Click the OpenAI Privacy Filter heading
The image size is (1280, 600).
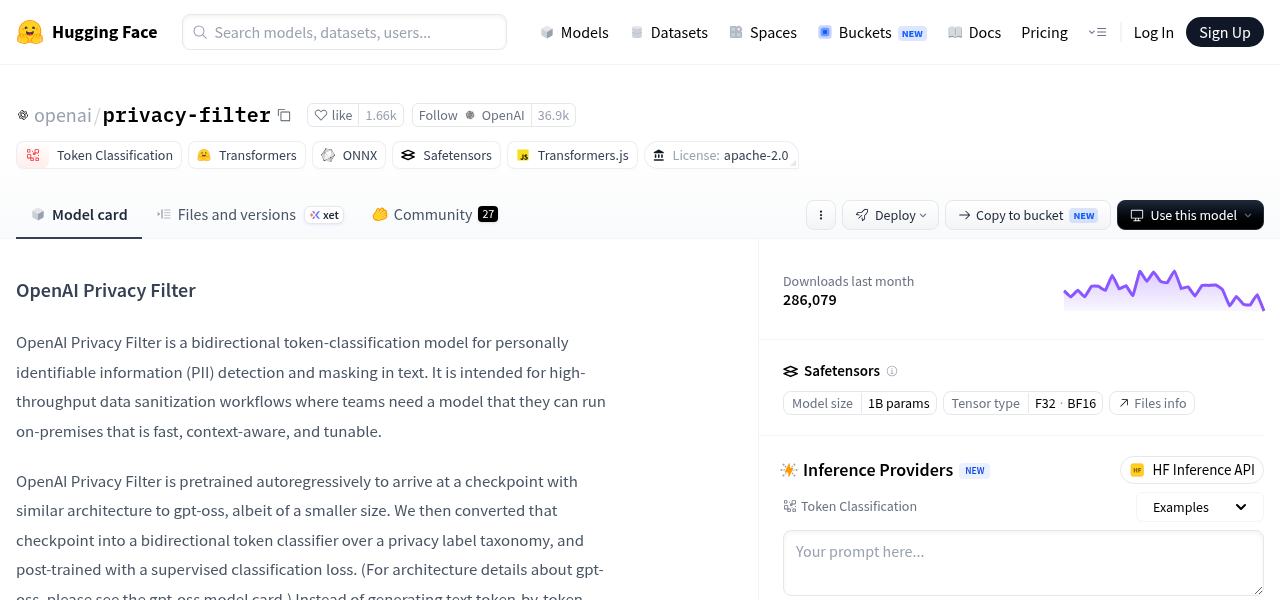106,290
